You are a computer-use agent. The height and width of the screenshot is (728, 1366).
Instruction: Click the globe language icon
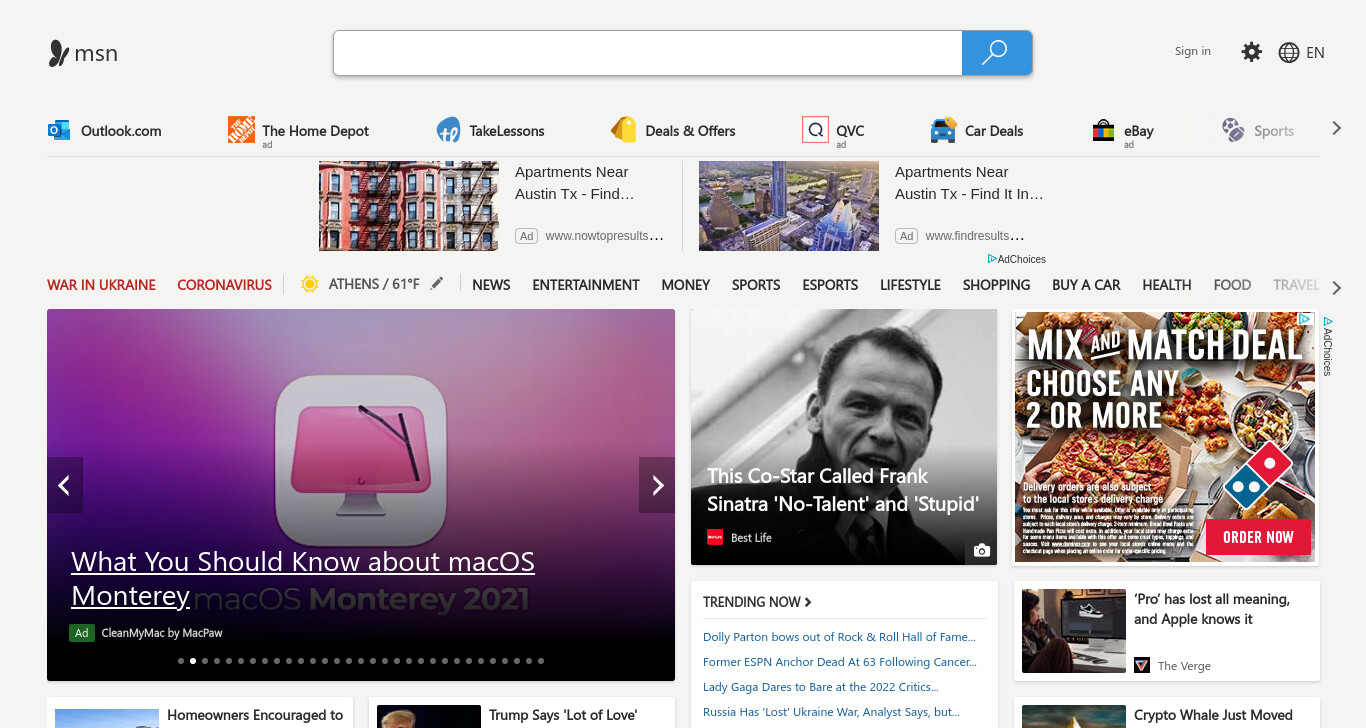point(1289,53)
